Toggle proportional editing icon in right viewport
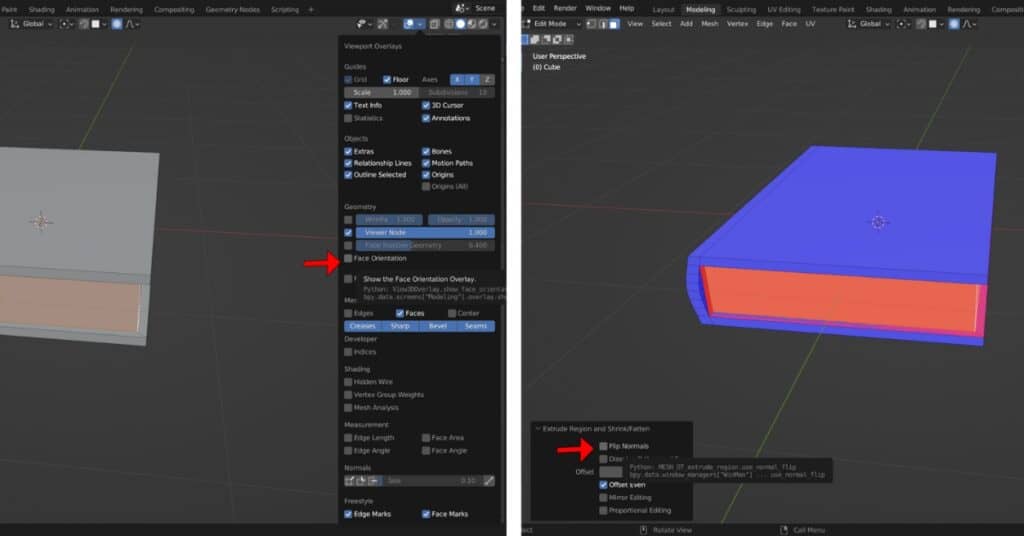The image size is (1024, 536). pyautogui.click(x=955, y=24)
